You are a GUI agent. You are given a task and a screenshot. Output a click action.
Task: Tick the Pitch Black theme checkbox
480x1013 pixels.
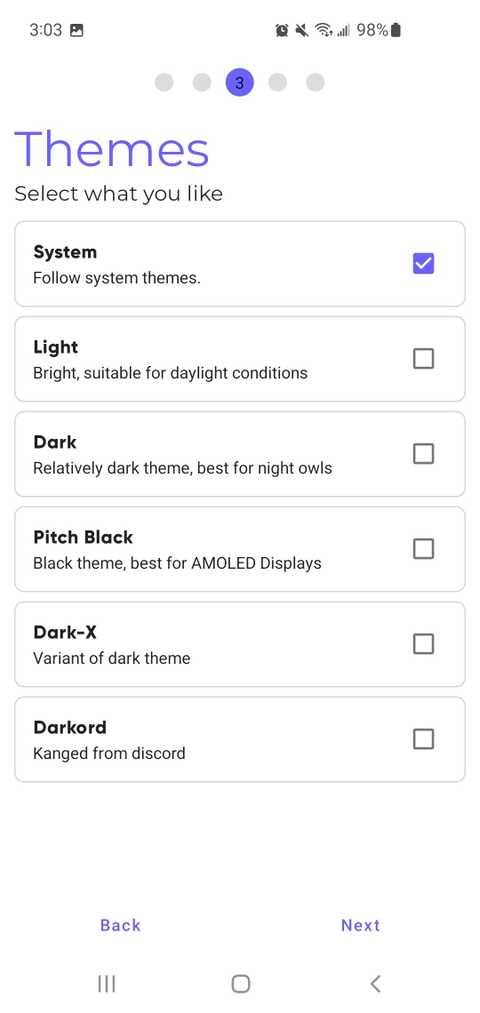click(423, 548)
